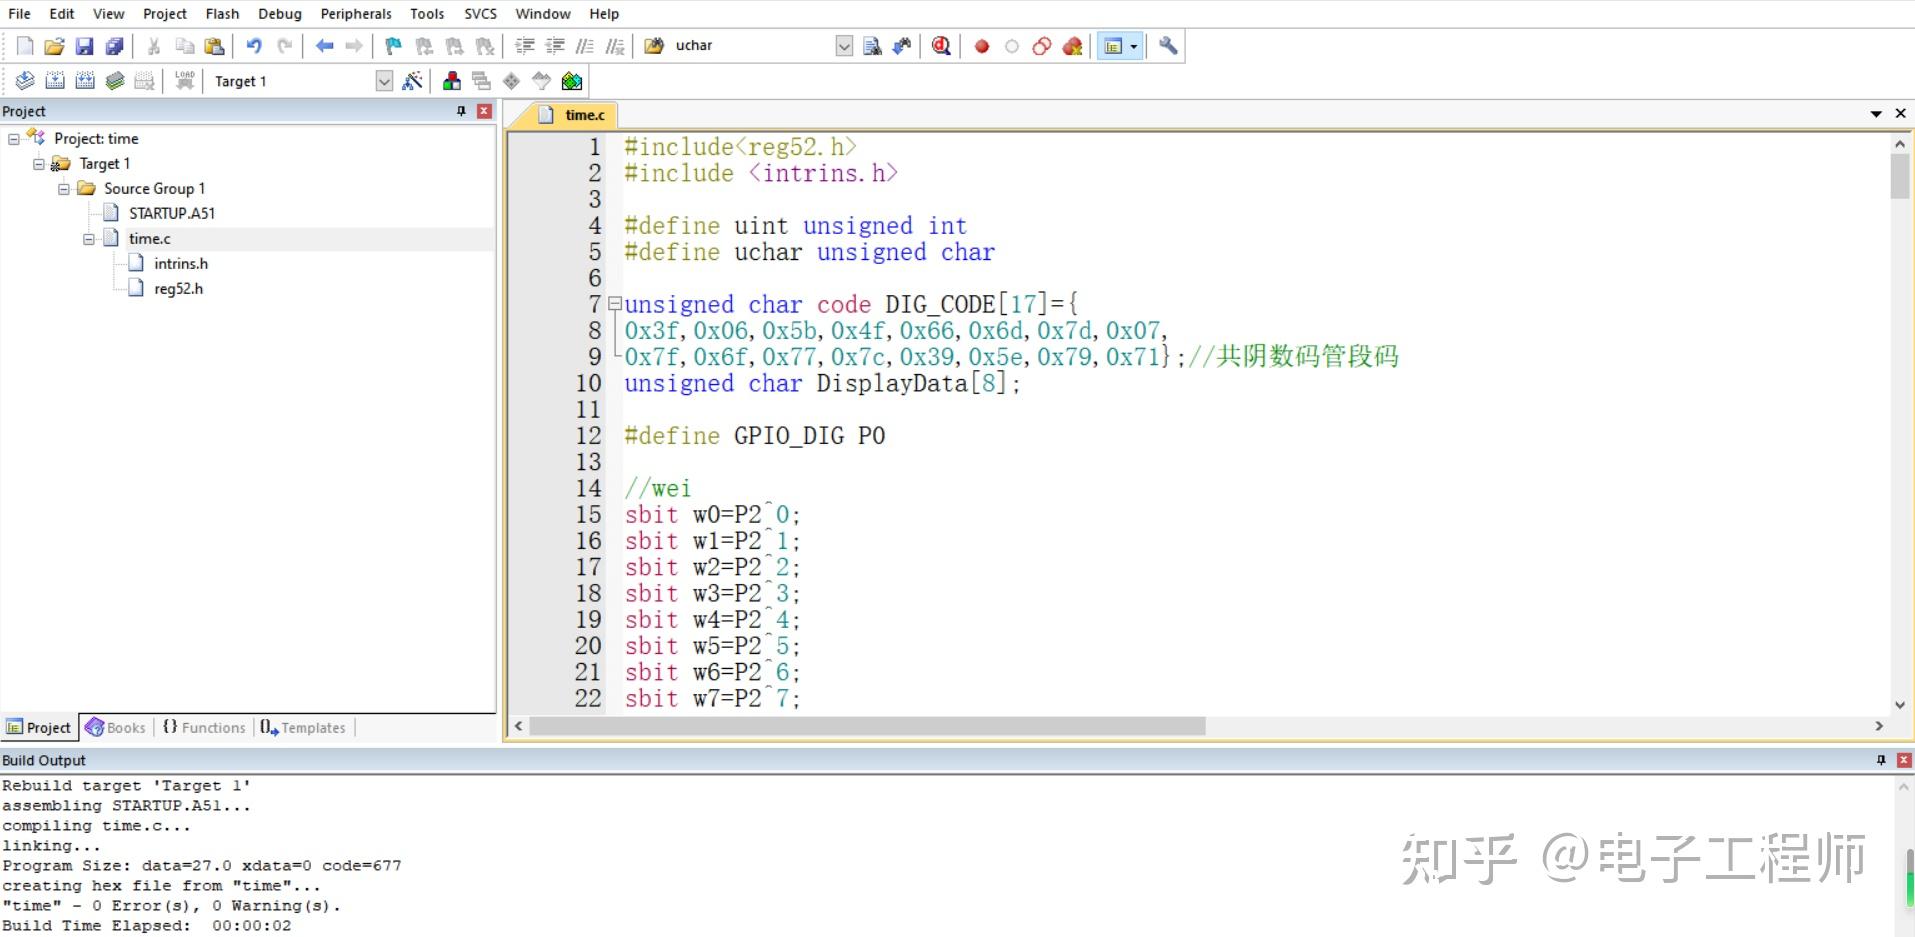Select the time.c editor tab
1915x937 pixels.
[x=580, y=115]
